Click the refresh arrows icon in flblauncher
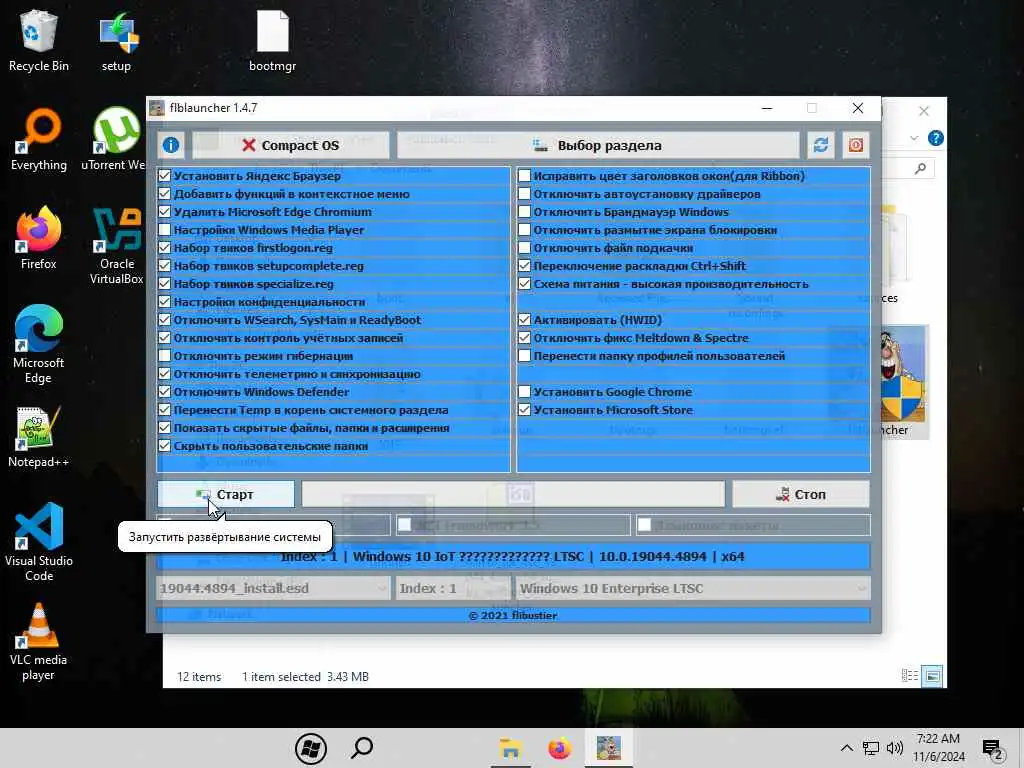 pos(821,145)
